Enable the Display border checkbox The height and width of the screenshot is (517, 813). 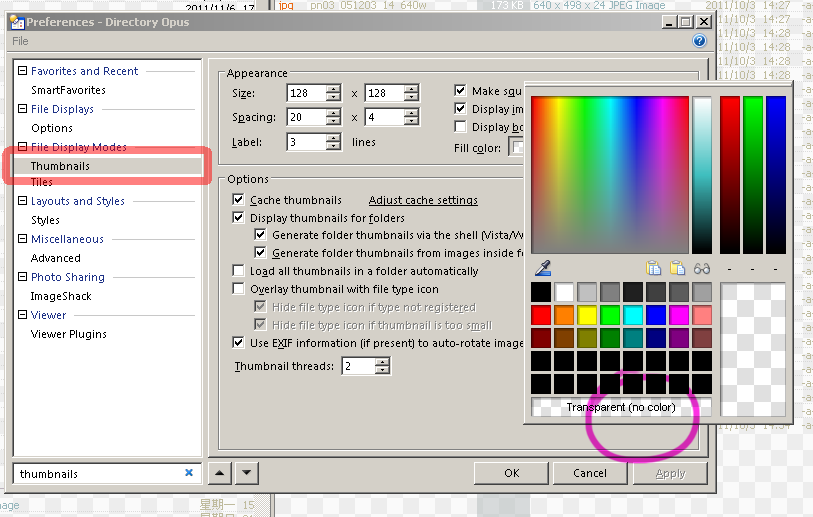[460, 127]
